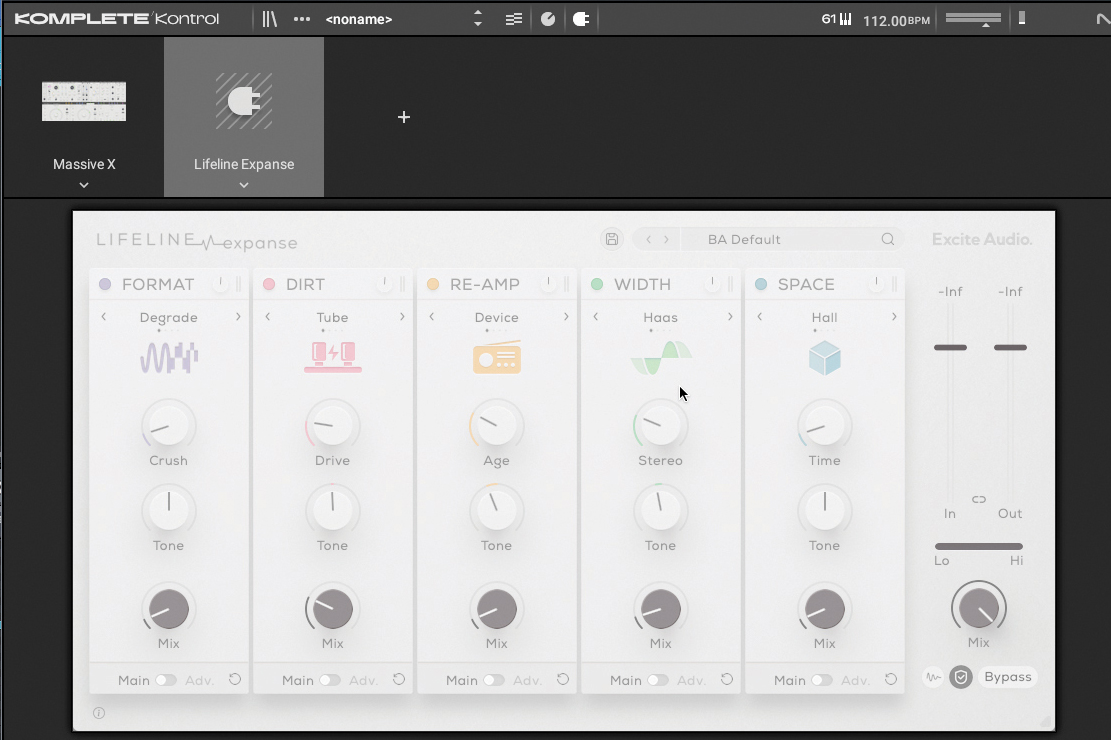Click the Excite Audio logo link
The width and height of the screenshot is (1111, 740).
982,240
